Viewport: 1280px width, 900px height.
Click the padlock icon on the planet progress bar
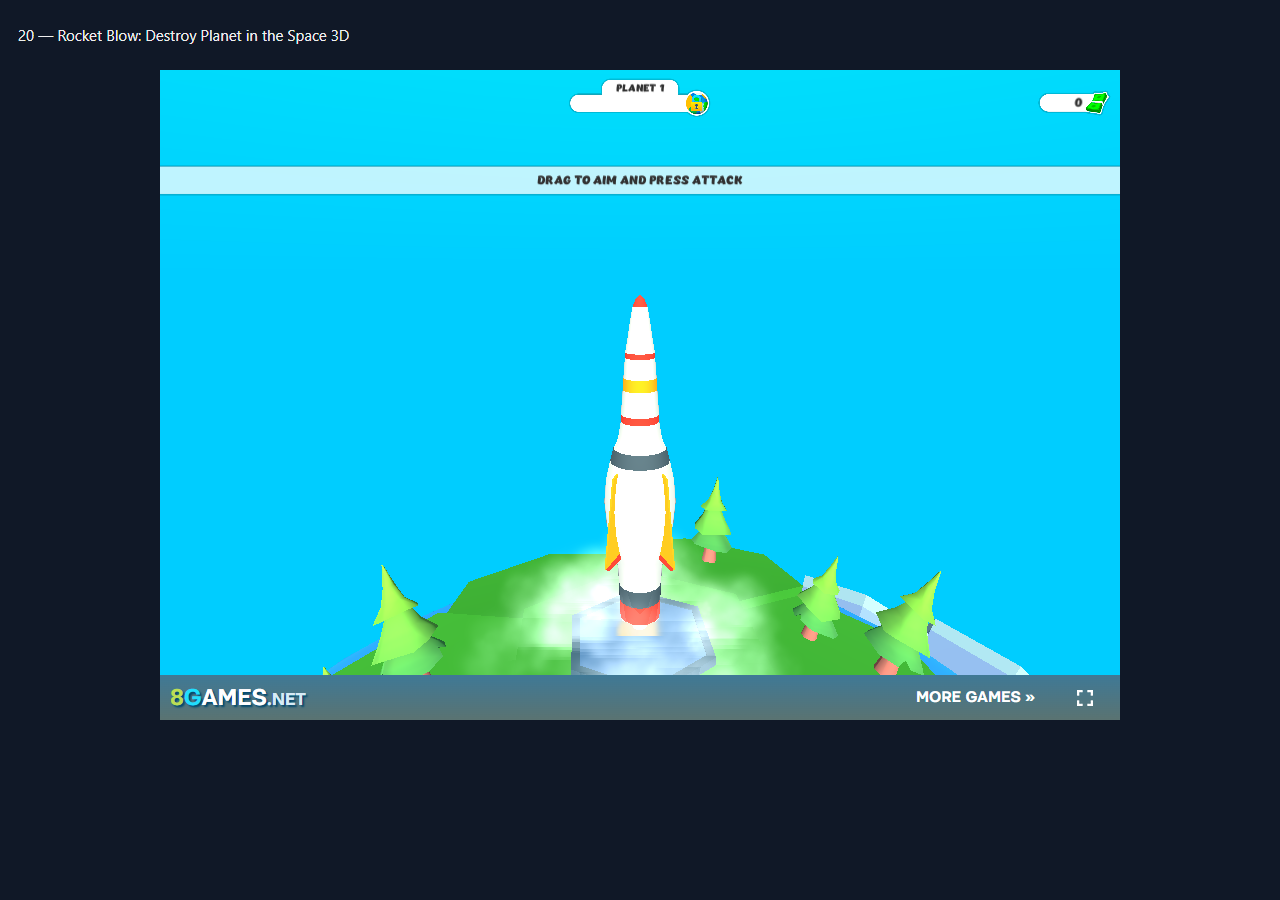point(697,103)
